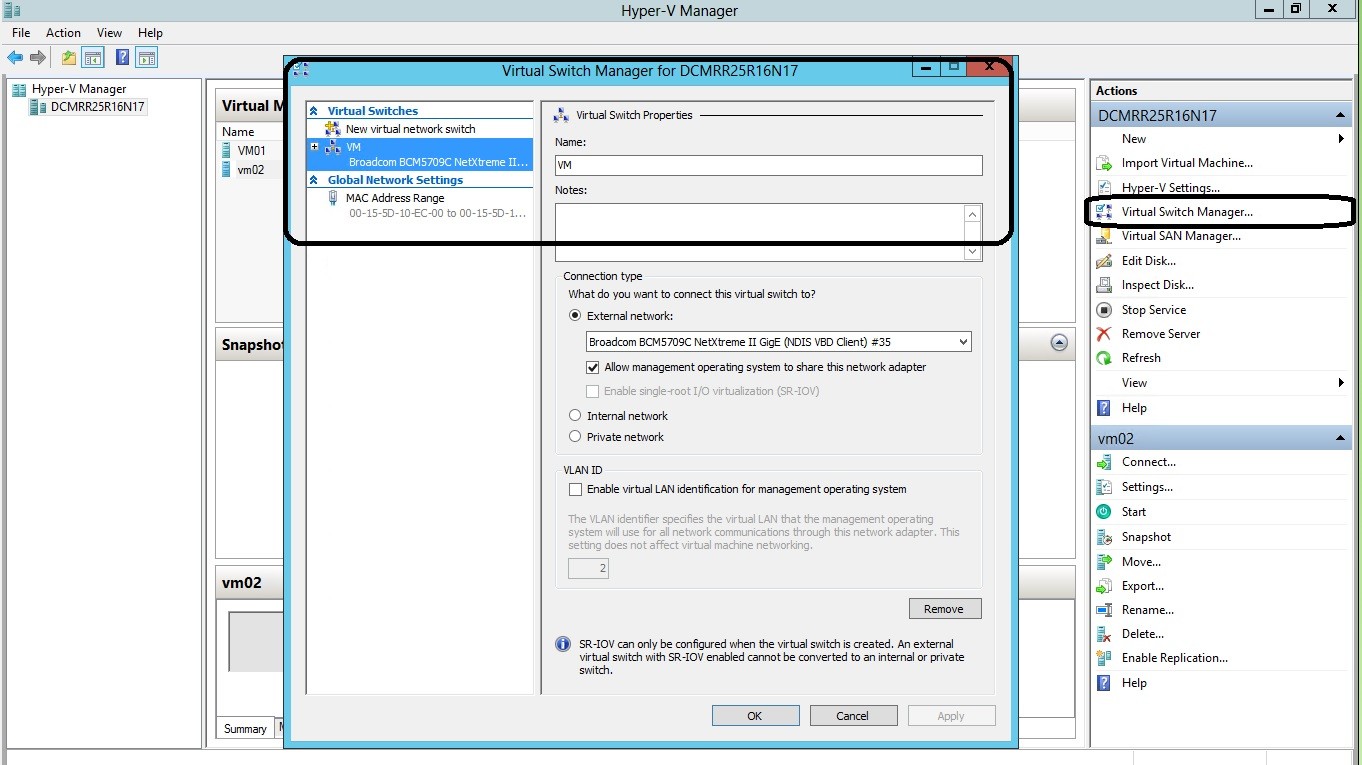Open the Action menu
1362x765 pixels.
(x=63, y=33)
